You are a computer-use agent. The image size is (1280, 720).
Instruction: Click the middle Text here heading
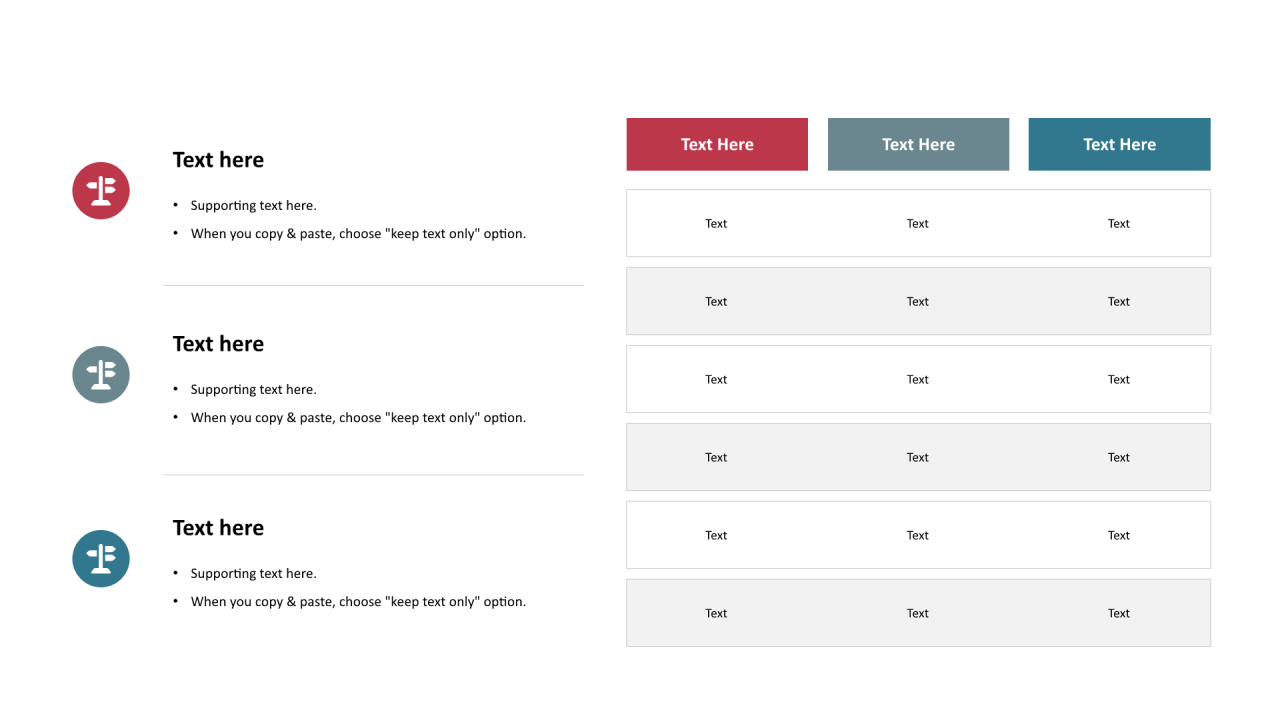point(218,344)
